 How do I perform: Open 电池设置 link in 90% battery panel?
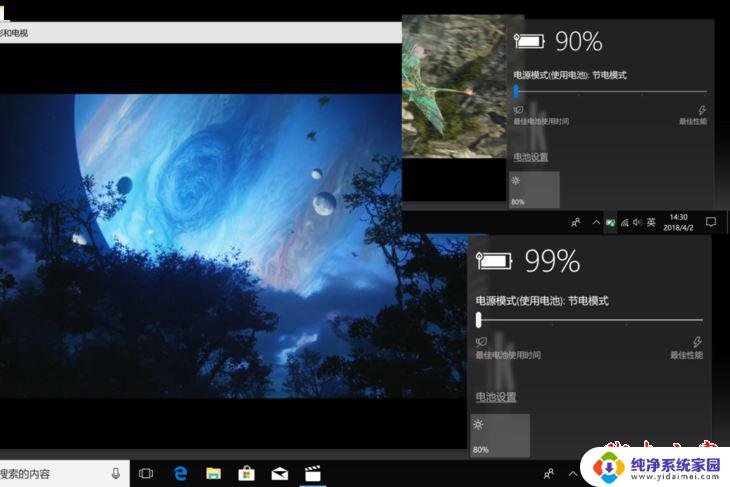530,157
